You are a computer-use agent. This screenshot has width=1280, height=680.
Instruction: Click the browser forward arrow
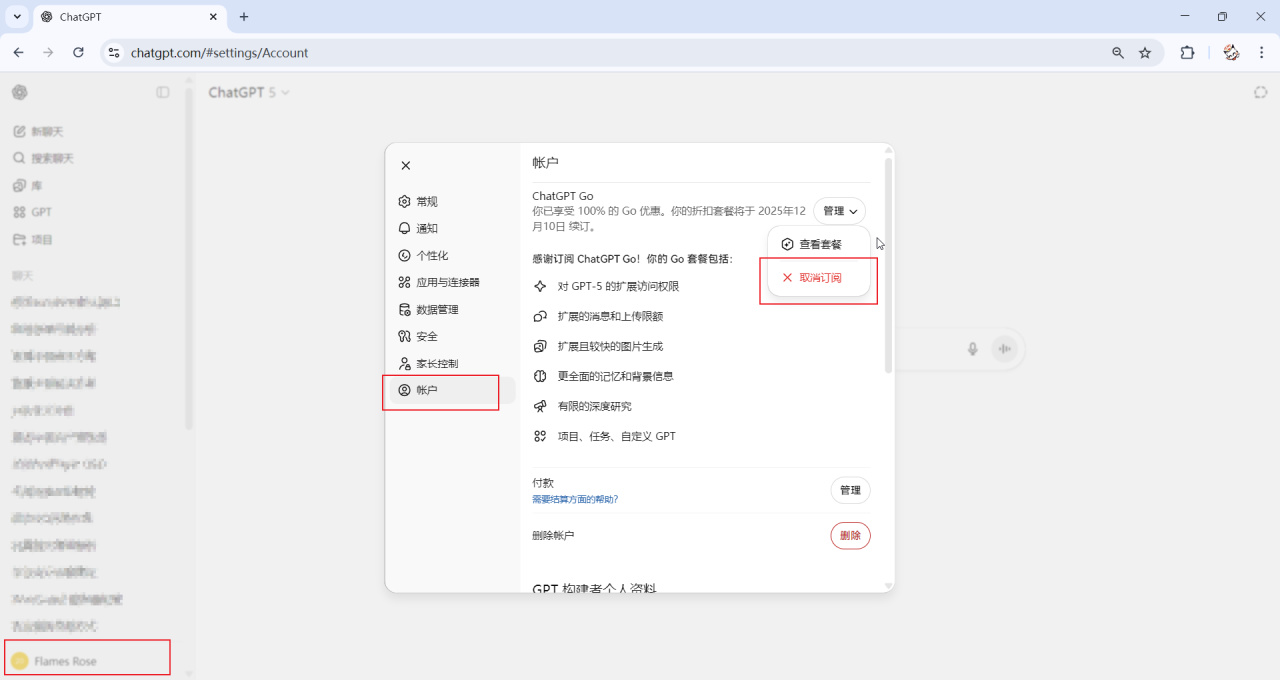pos(48,53)
